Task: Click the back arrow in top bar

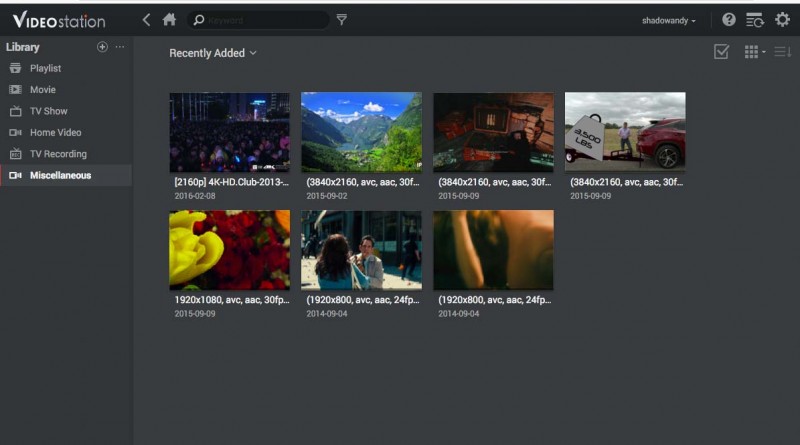Action: point(147,19)
